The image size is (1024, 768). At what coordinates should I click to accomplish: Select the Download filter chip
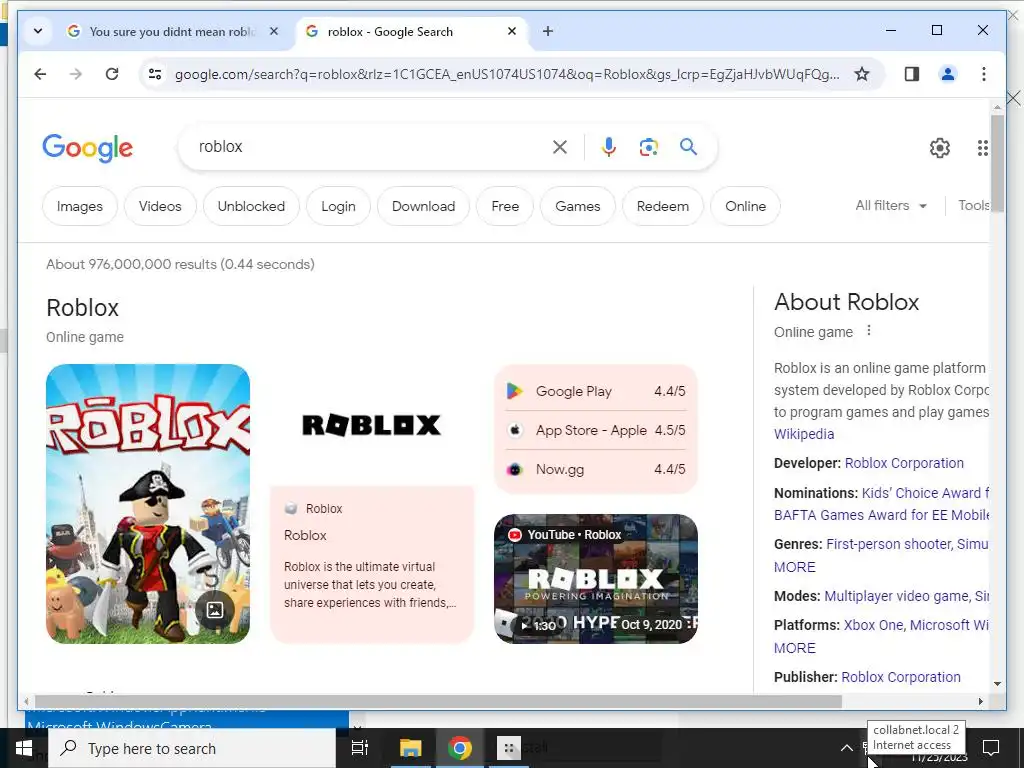tap(423, 206)
